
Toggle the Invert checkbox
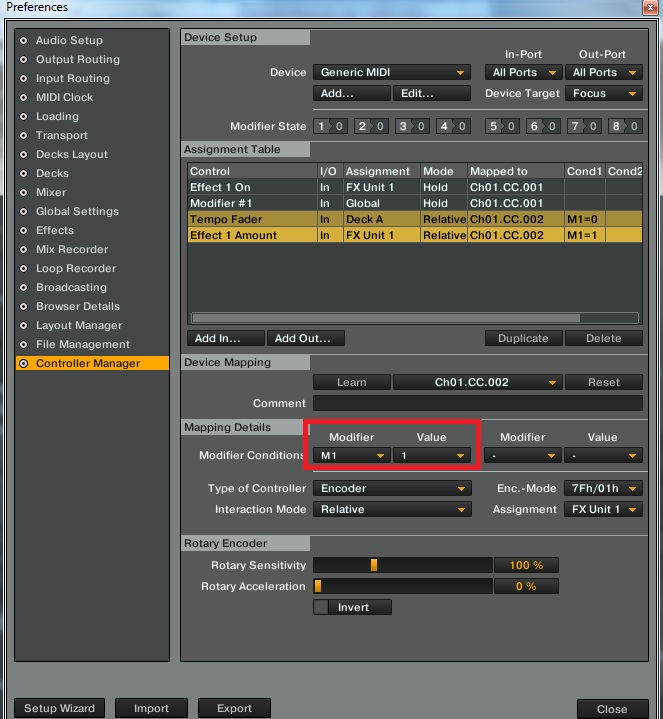pos(321,607)
